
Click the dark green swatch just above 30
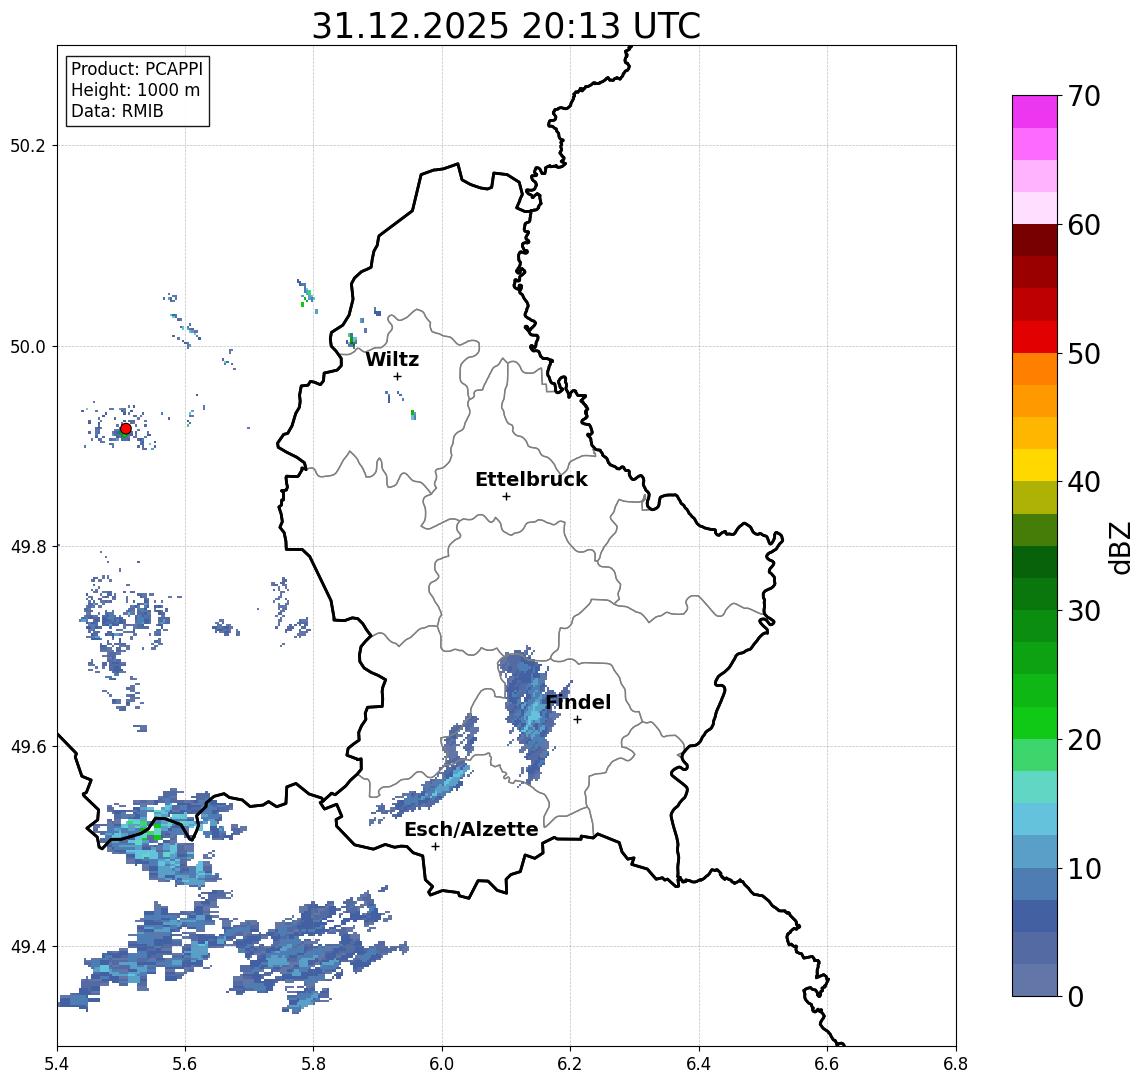[x=1035, y=594]
